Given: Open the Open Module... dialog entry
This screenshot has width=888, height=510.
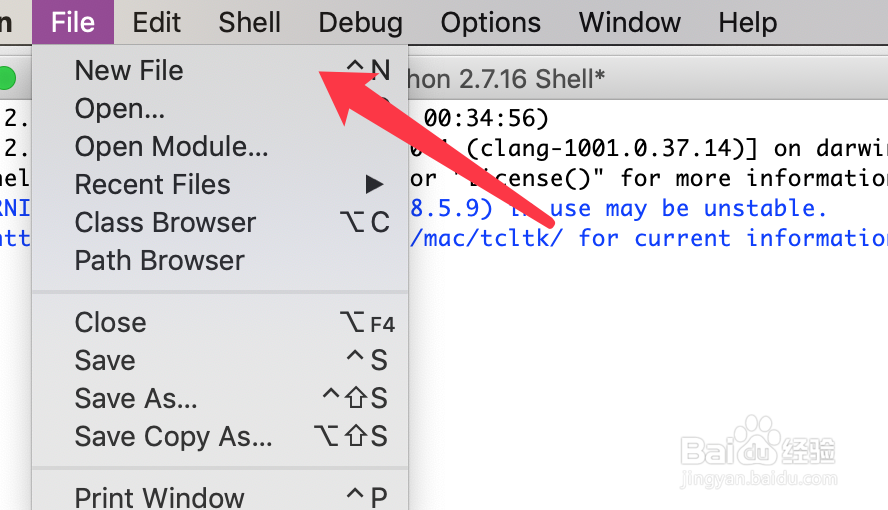Looking at the screenshot, I should pyautogui.click(x=220, y=147).
